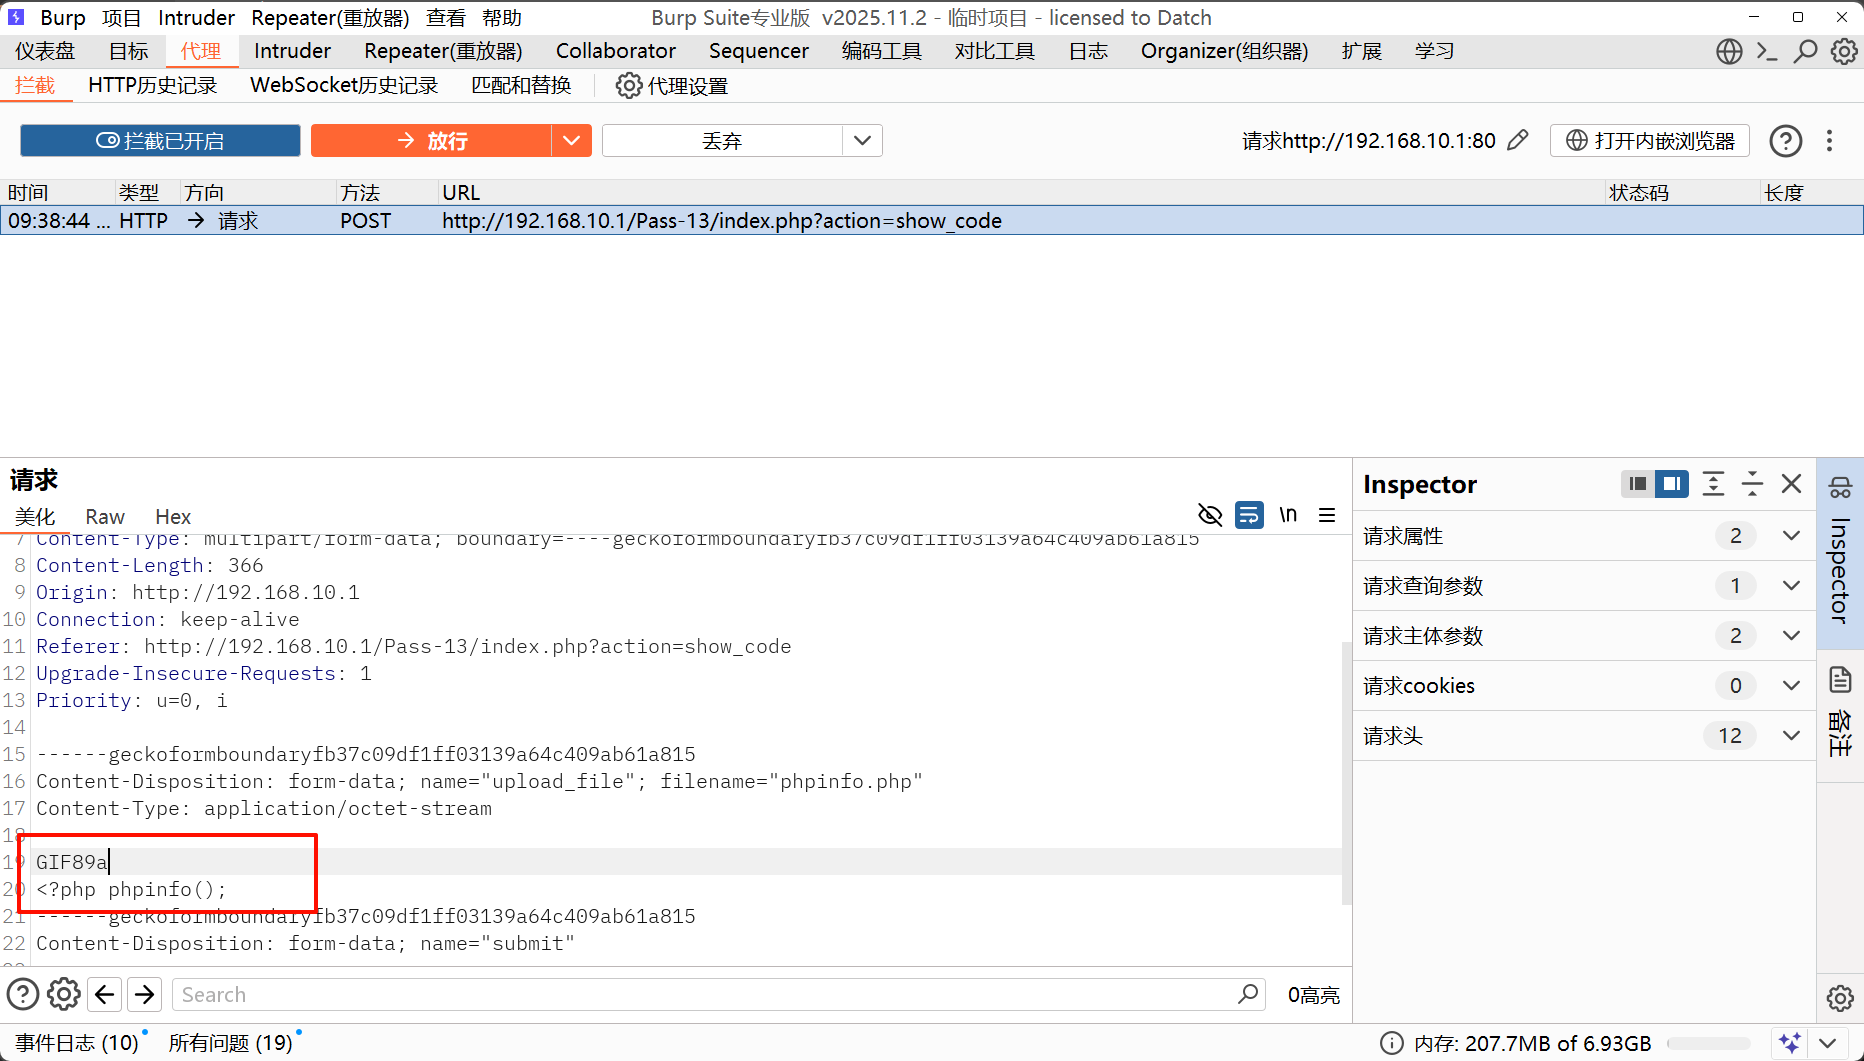Image resolution: width=1864 pixels, height=1061 pixels.
Task: Close the Inspector panel
Action: pos(1792,484)
